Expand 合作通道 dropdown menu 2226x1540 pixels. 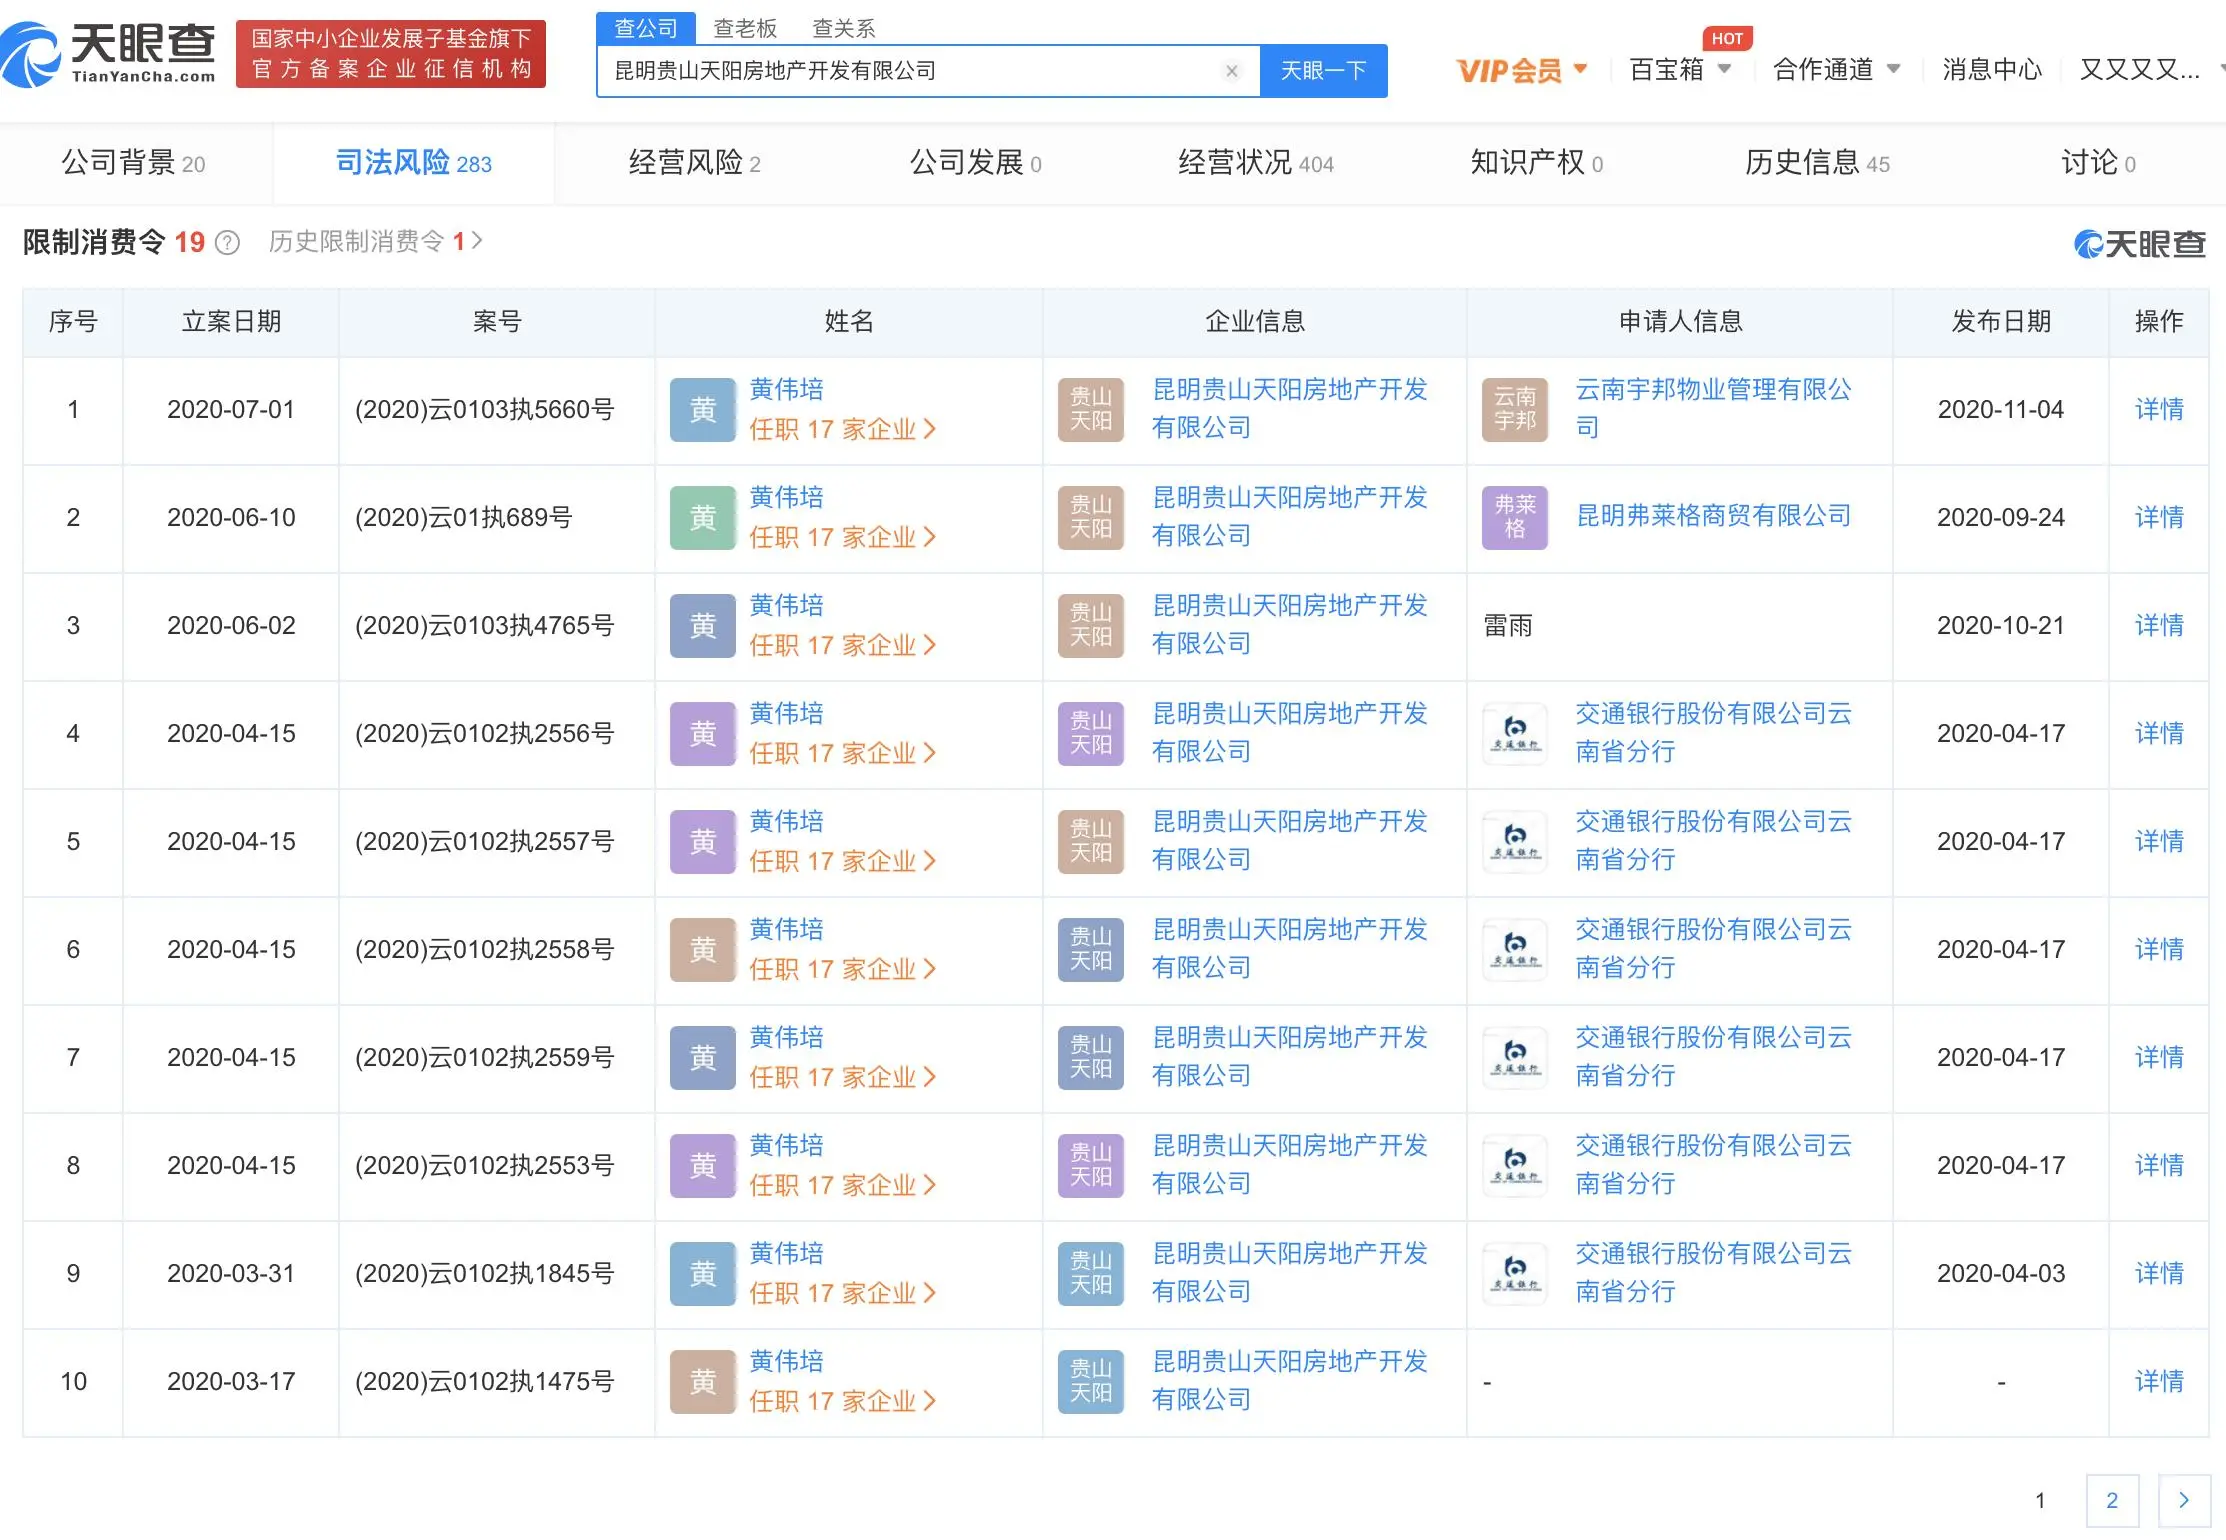(1836, 70)
